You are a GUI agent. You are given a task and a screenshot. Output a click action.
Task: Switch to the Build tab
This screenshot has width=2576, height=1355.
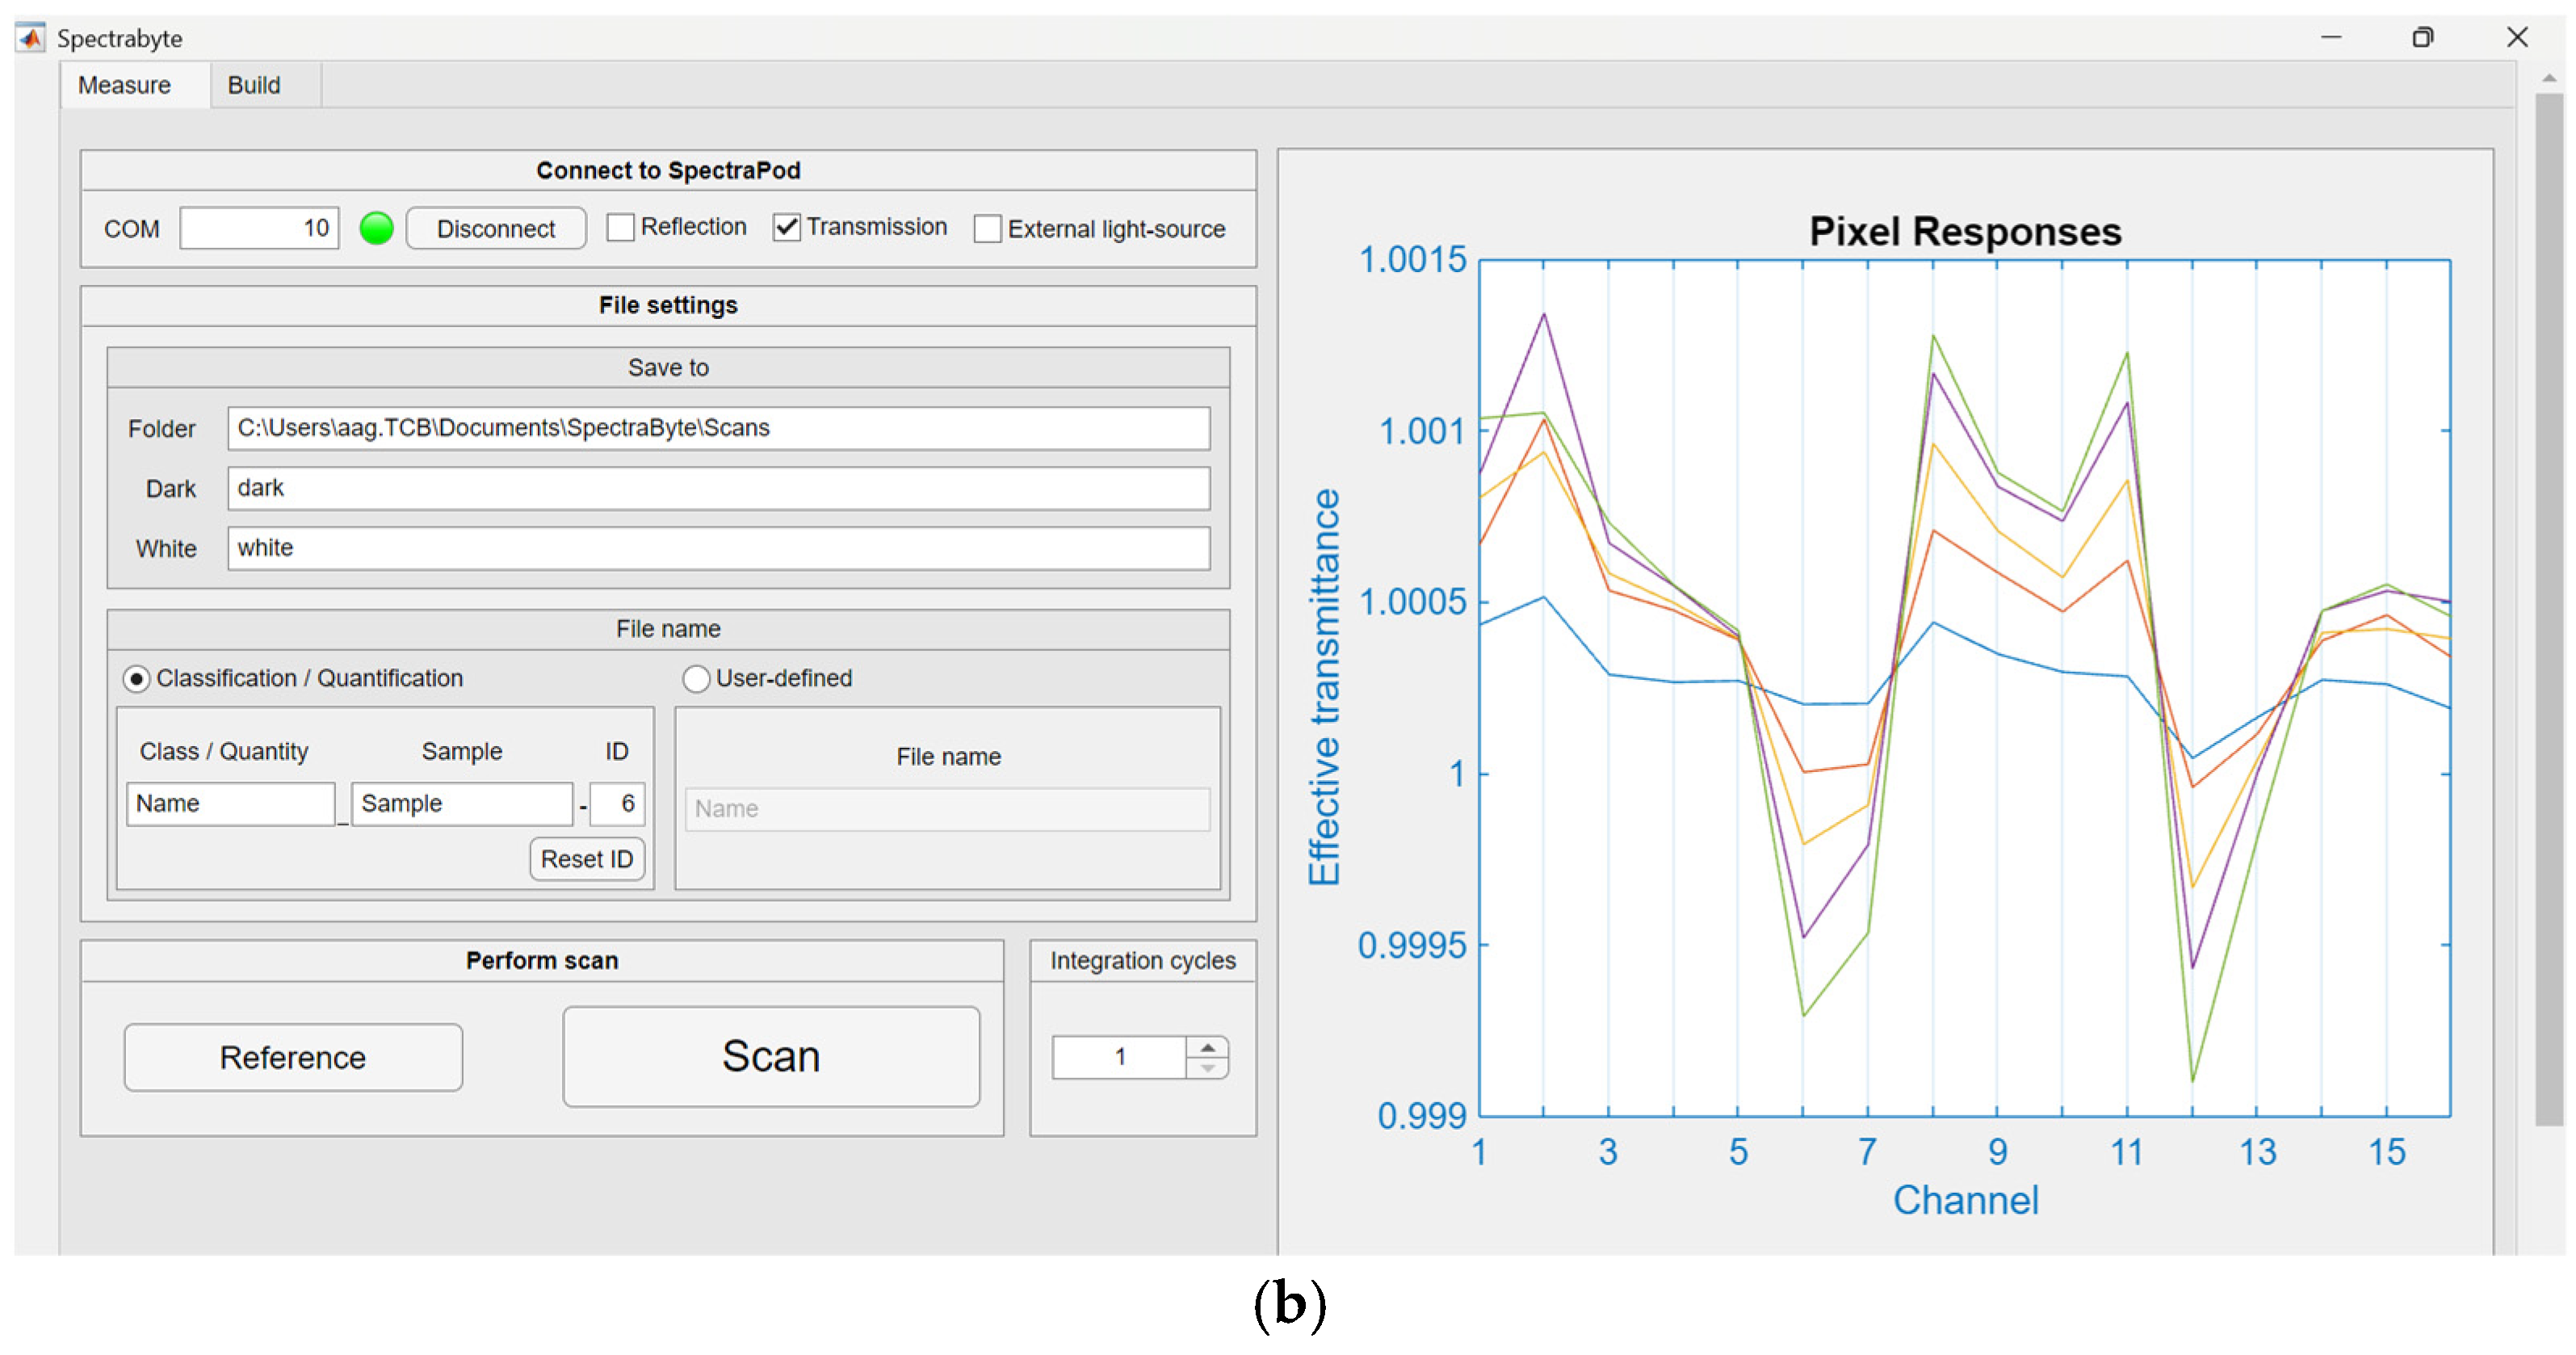click(x=254, y=85)
